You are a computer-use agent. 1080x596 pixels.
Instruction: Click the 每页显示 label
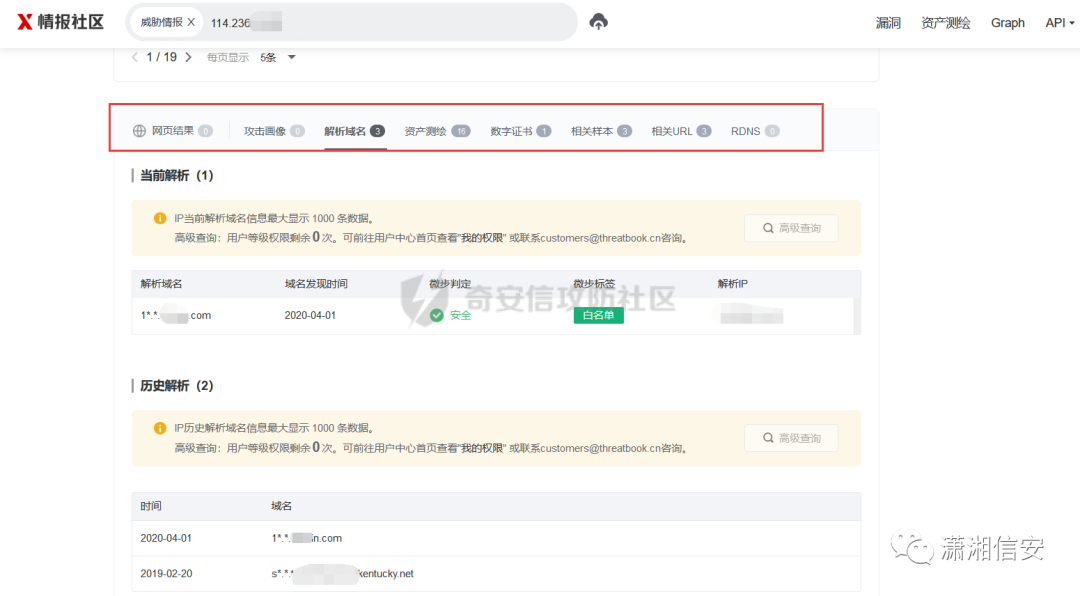point(227,57)
